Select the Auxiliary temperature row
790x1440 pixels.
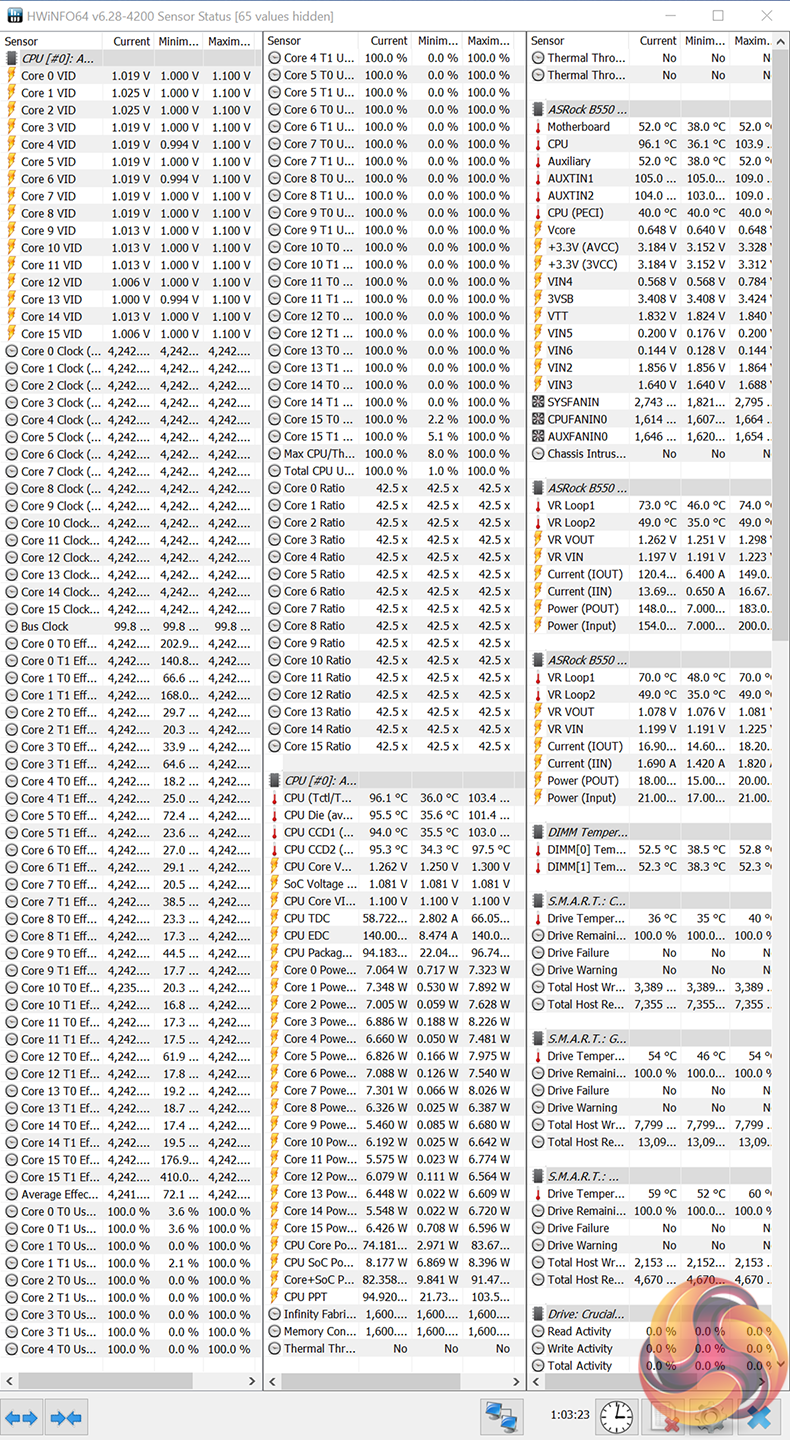pyautogui.click(x=650, y=161)
